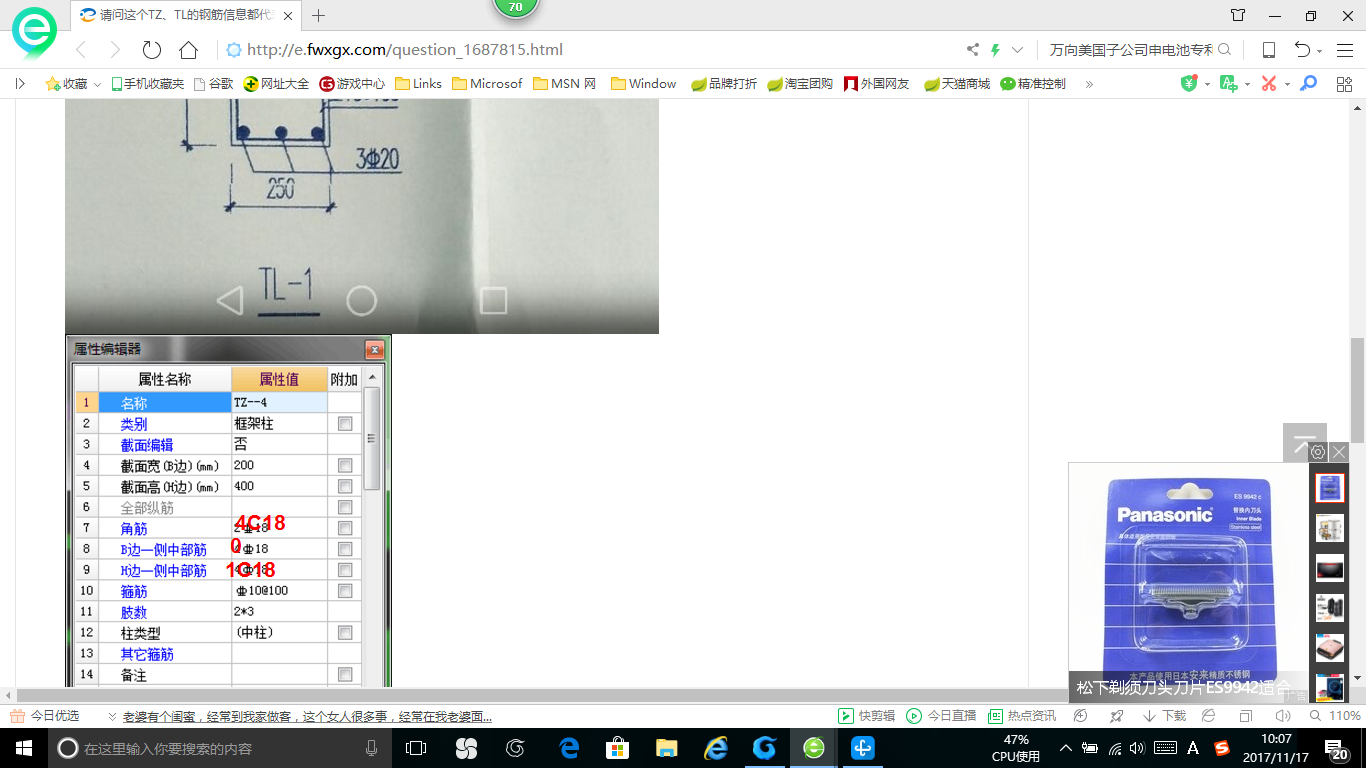Image resolution: width=1366 pixels, height=768 pixels.
Task: Show more bookmarks with » chevron
Action: click(1089, 84)
